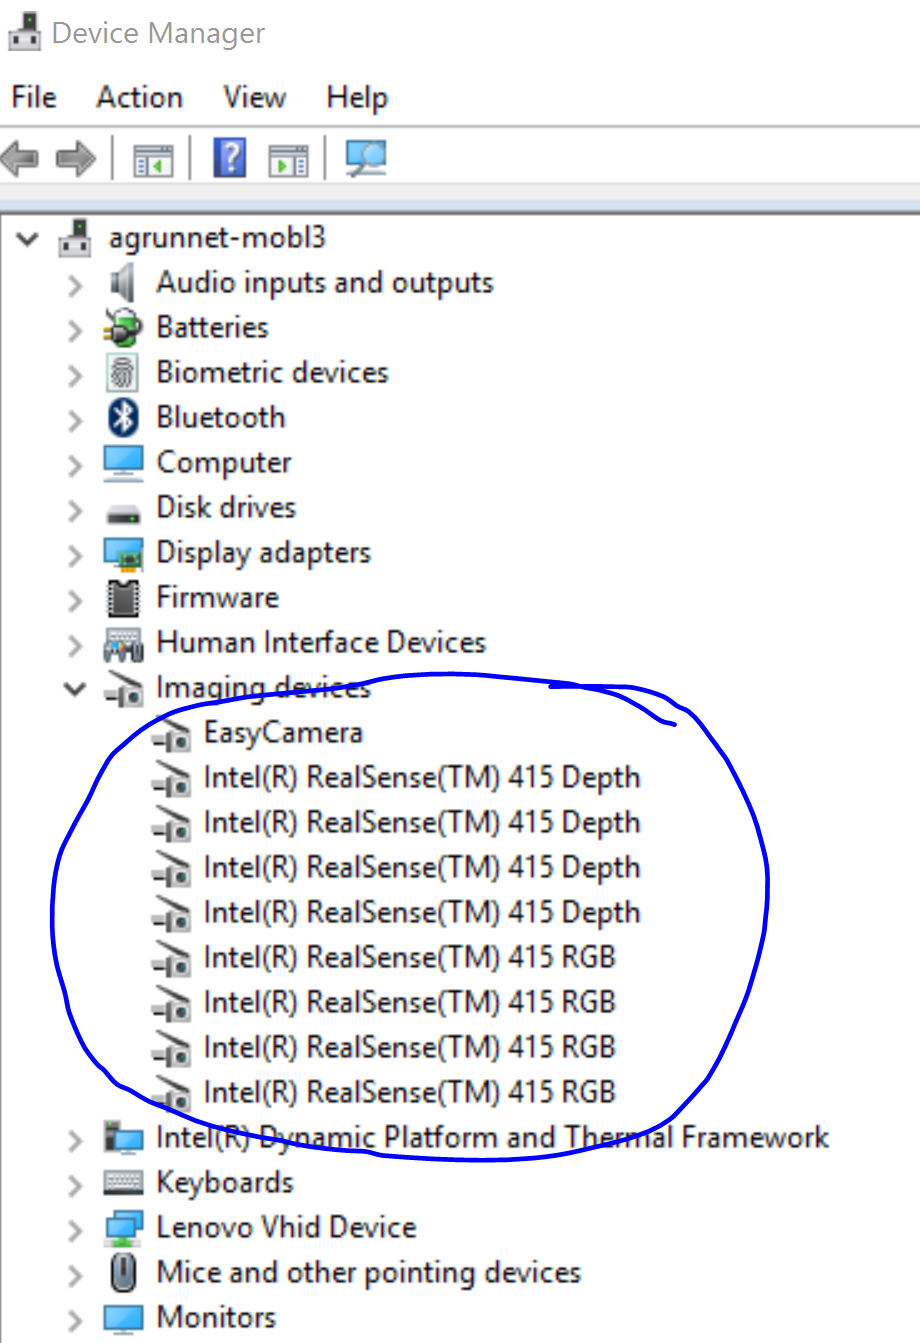Select the first RealSense 415 Depth device
The height and width of the screenshot is (1343, 920).
[x=422, y=778]
